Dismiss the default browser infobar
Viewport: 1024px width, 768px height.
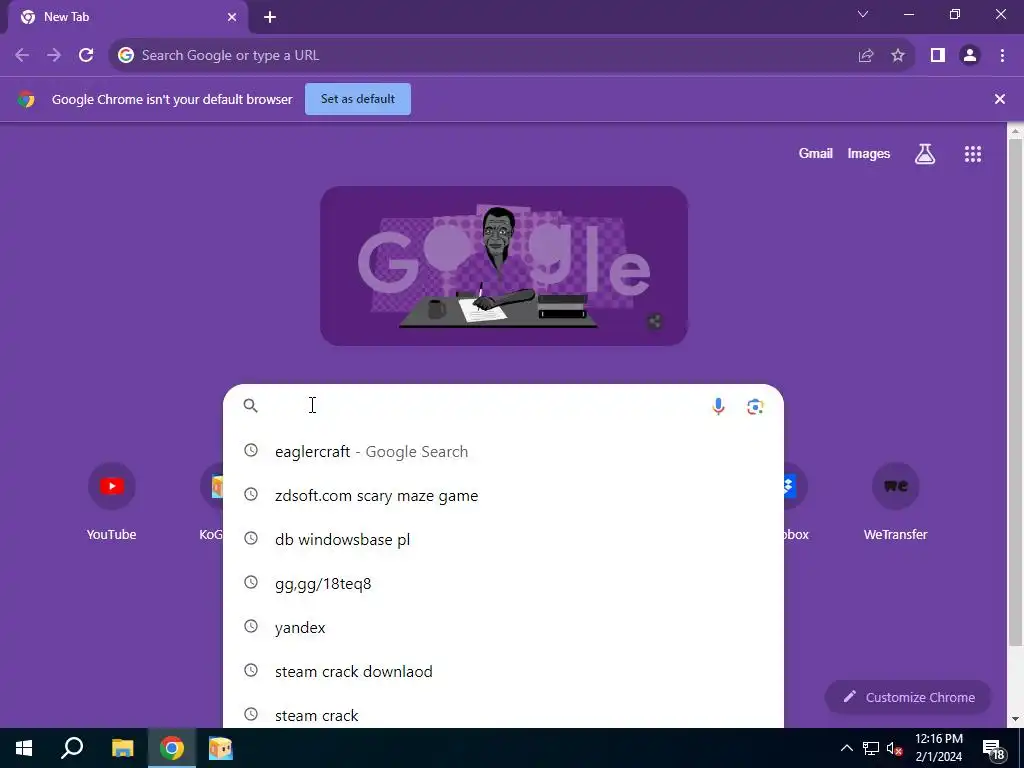click(999, 99)
